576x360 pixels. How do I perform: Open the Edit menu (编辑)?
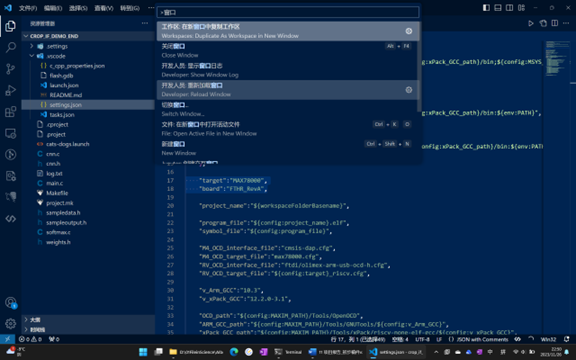[x=53, y=8]
